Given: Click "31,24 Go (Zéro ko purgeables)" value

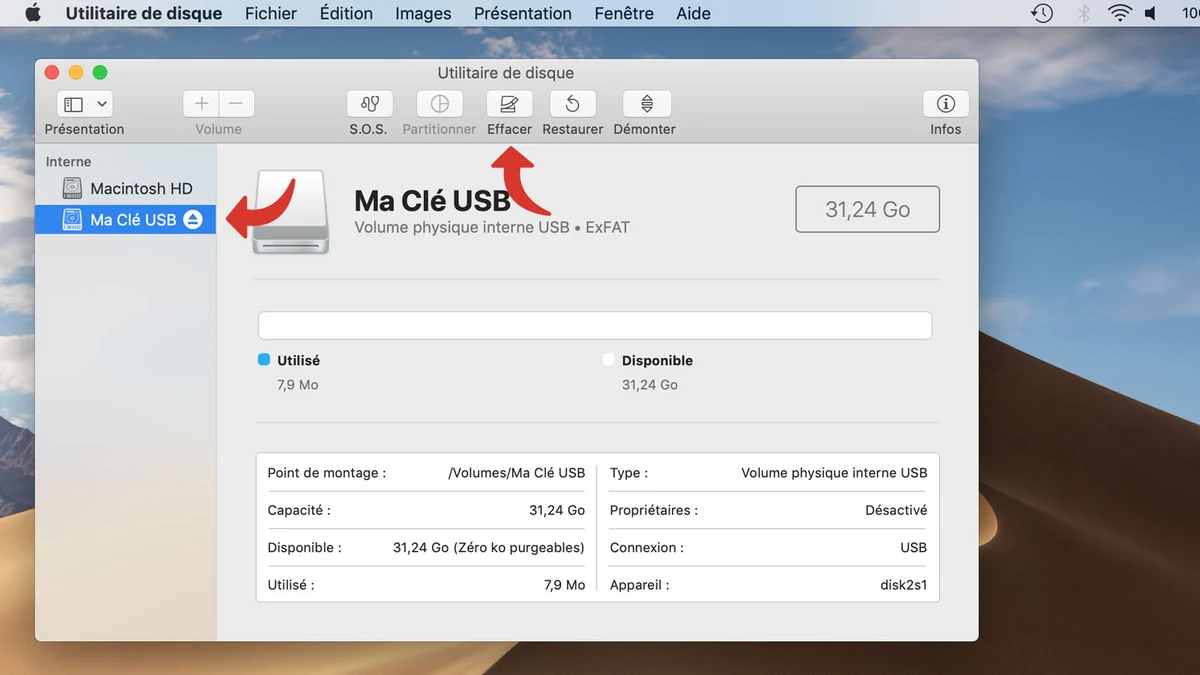Looking at the screenshot, I should tap(489, 548).
